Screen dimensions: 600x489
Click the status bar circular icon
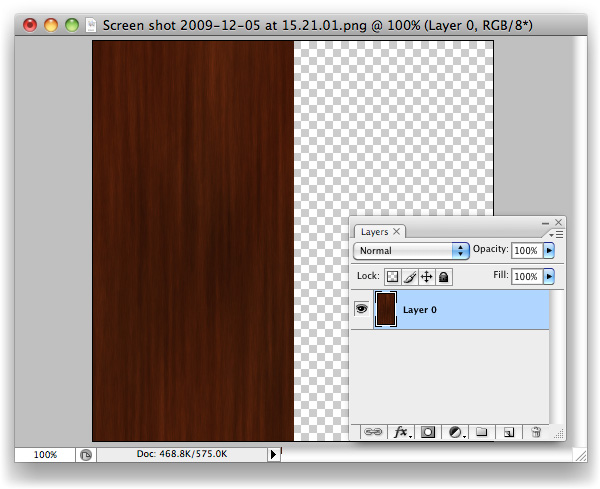(x=86, y=454)
